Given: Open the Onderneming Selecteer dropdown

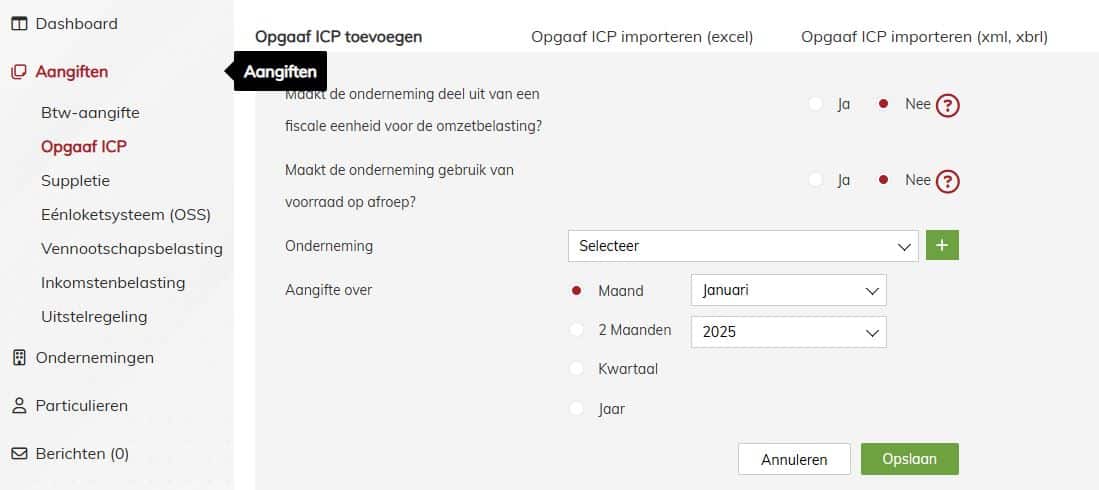Looking at the screenshot, I should click(x=743, y=246).
